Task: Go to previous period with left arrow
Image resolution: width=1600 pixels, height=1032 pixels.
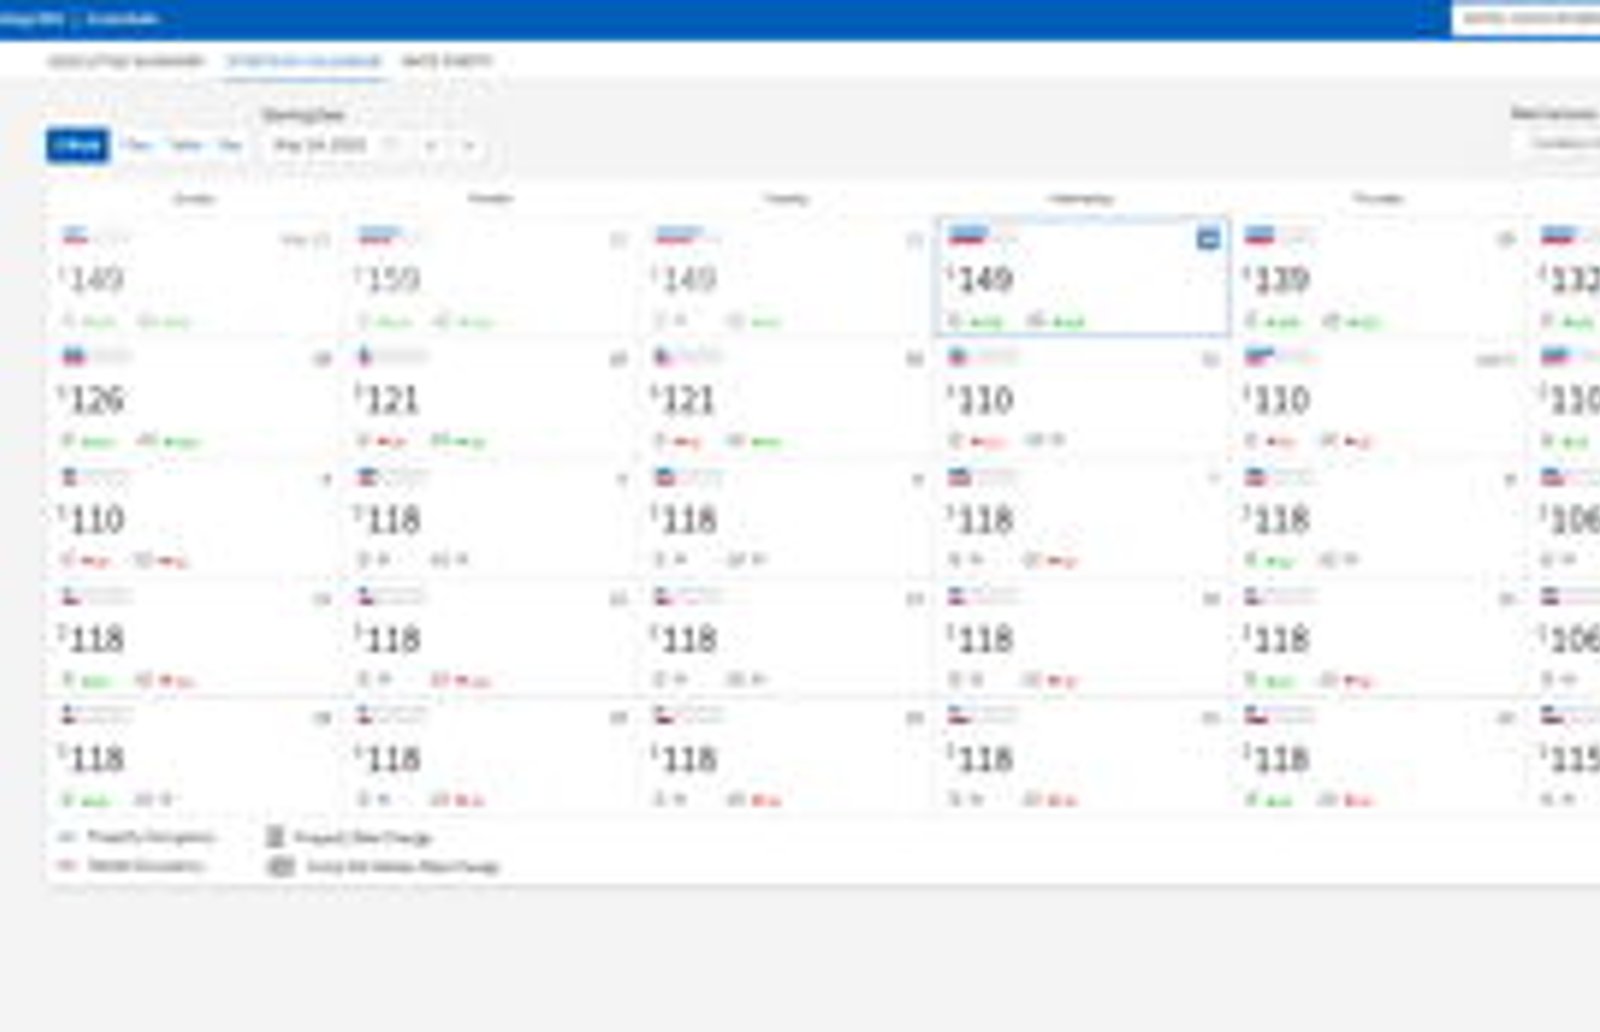Action: [x=432, y=146]
